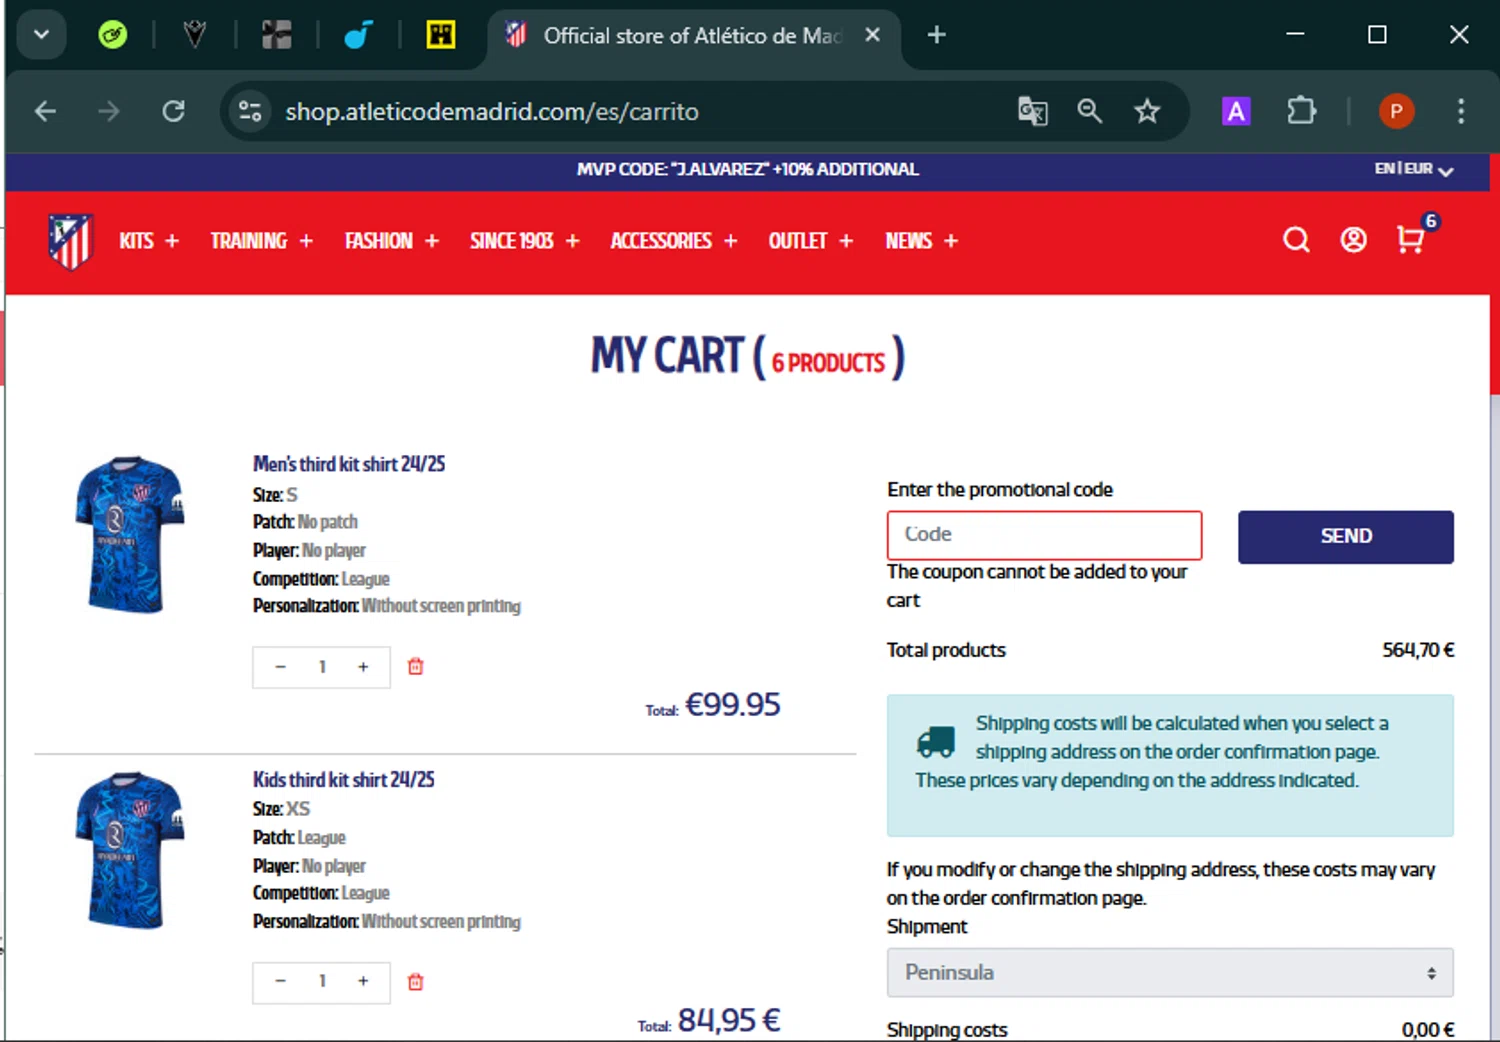Viewport: 1500px width, 1042px height.
Task: Click the SEND coupon button
Action: click(x=1346, y=537)
